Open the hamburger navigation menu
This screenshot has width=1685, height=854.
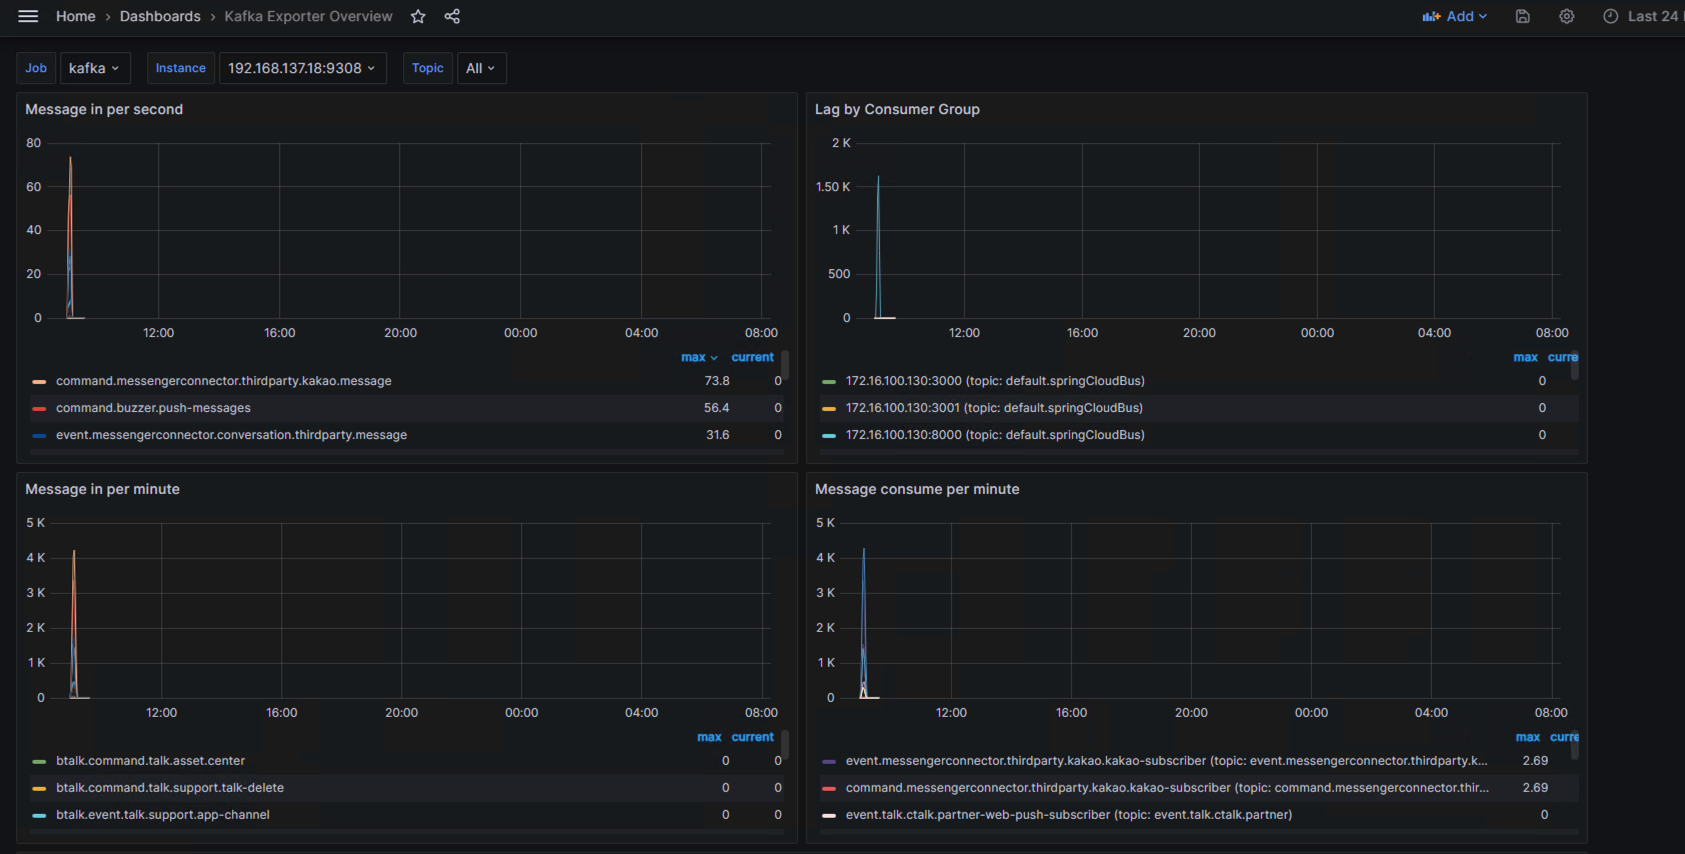click(28, 16)
